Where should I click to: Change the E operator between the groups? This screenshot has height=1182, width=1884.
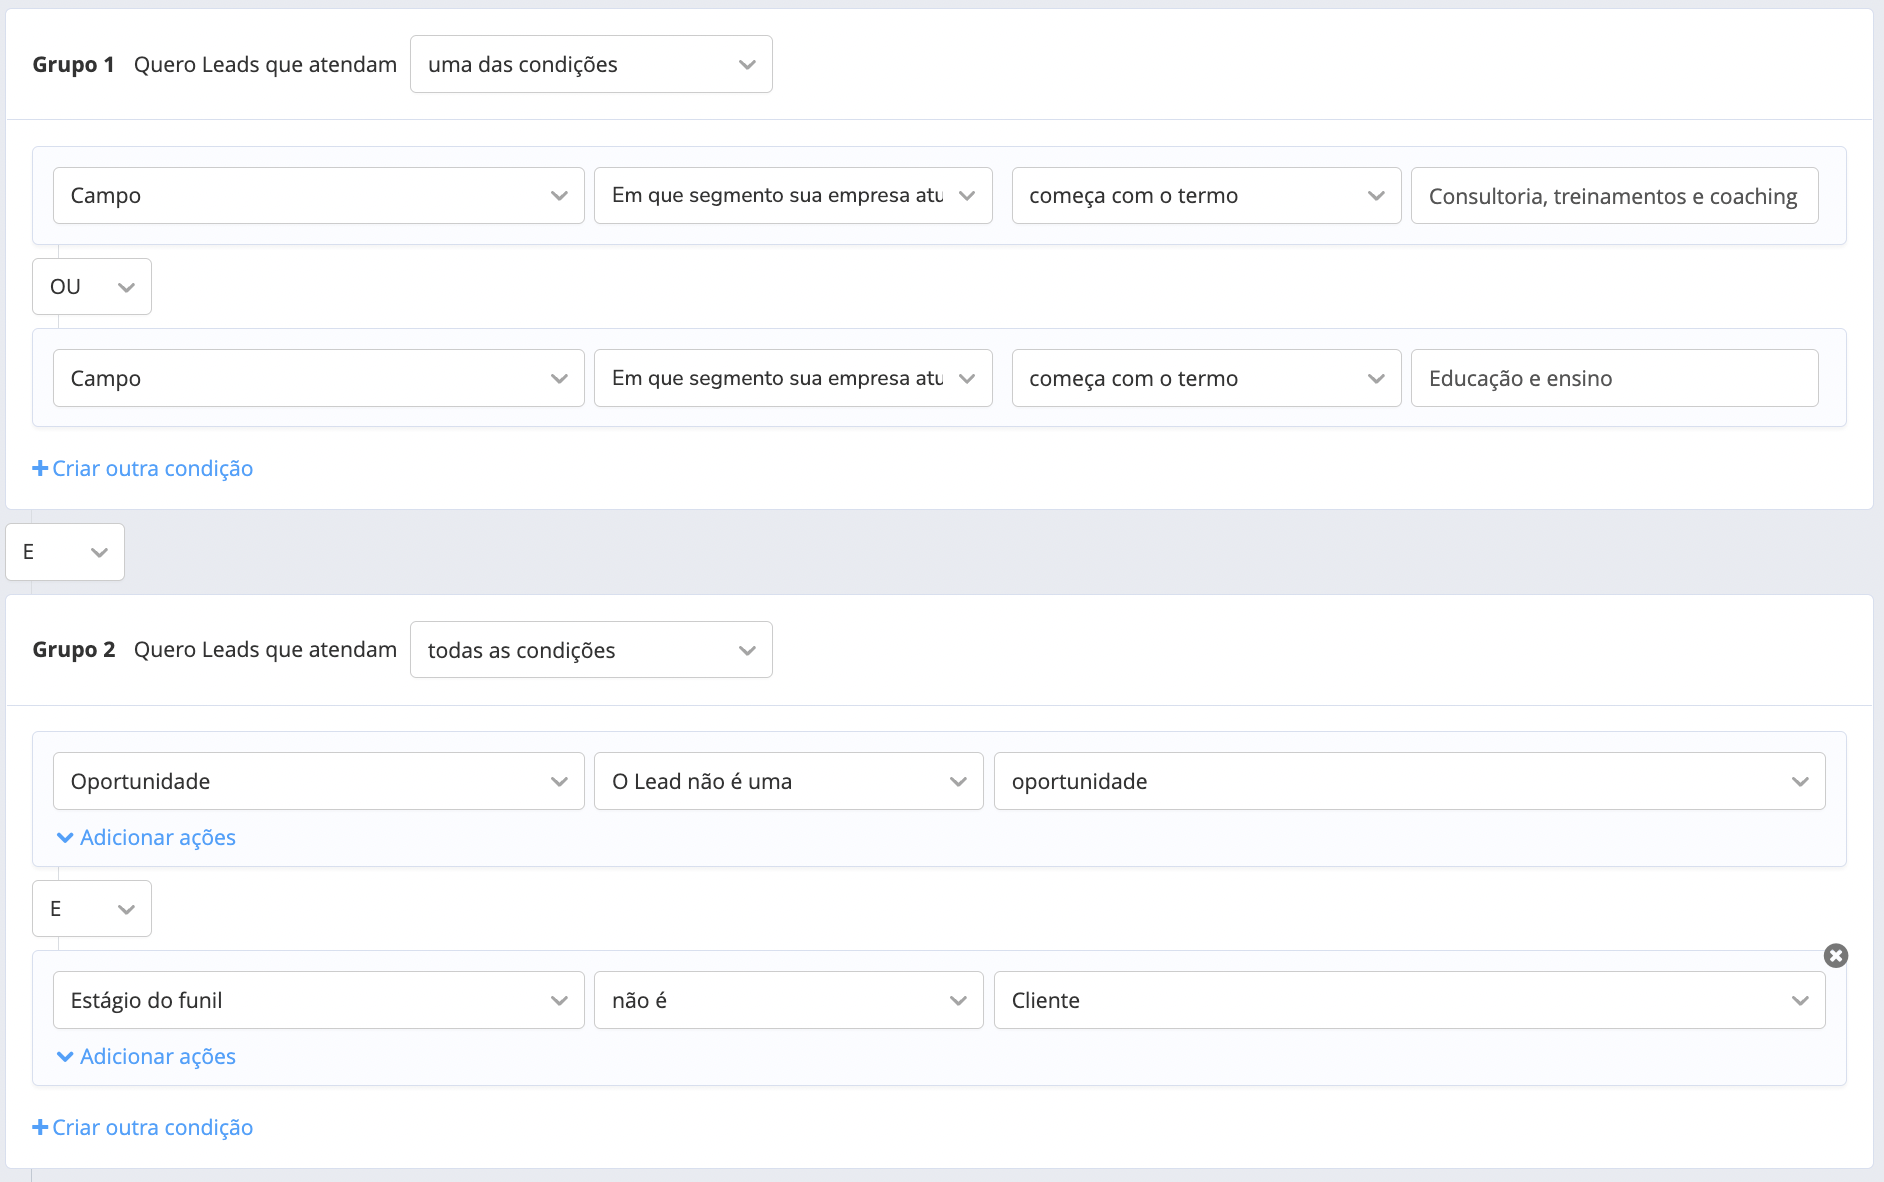pyautogui.click(x=65, y=552)
